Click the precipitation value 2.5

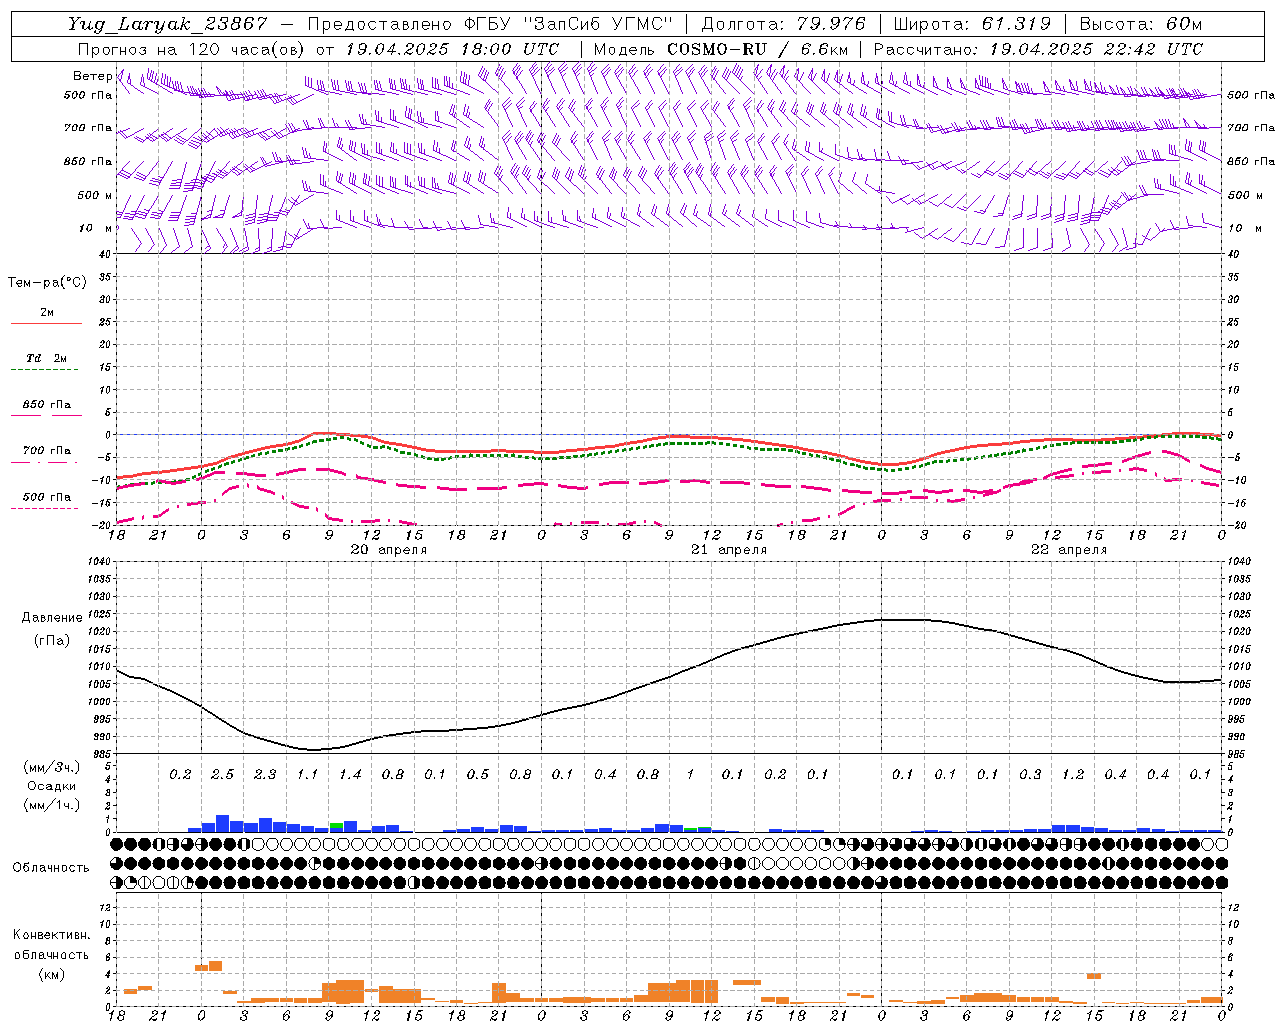pos(222,774)
